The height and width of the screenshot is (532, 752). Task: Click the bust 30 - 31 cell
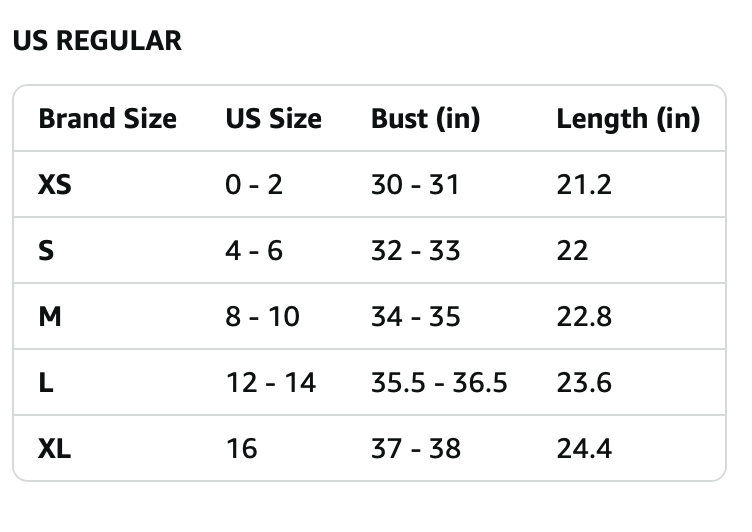(x=415, y=184)
